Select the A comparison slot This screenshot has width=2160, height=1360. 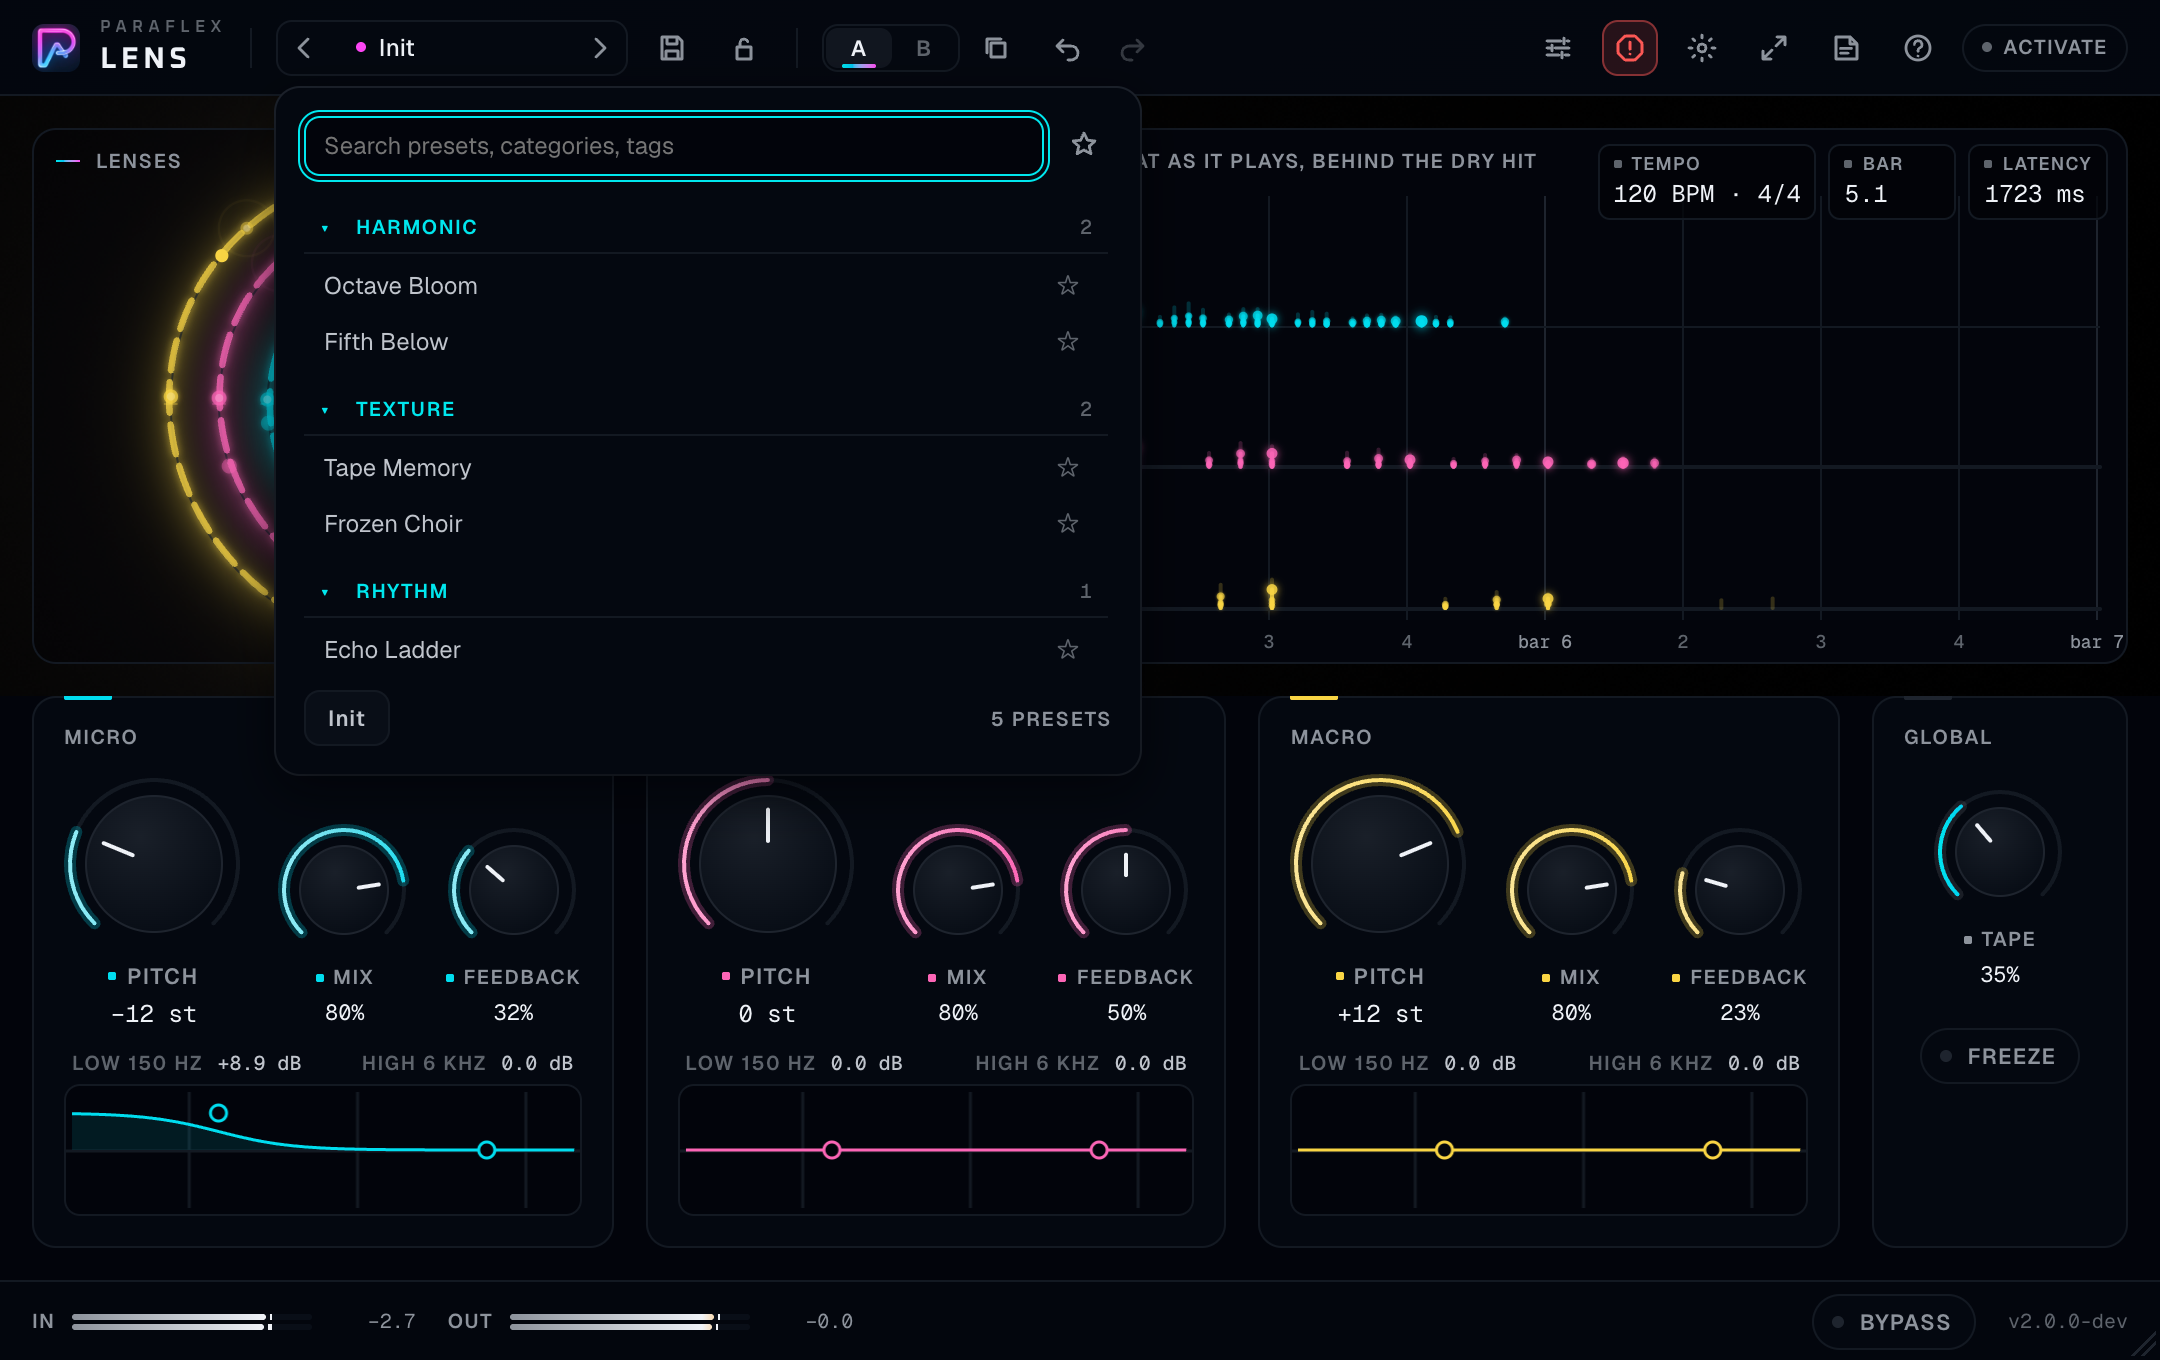858,48
